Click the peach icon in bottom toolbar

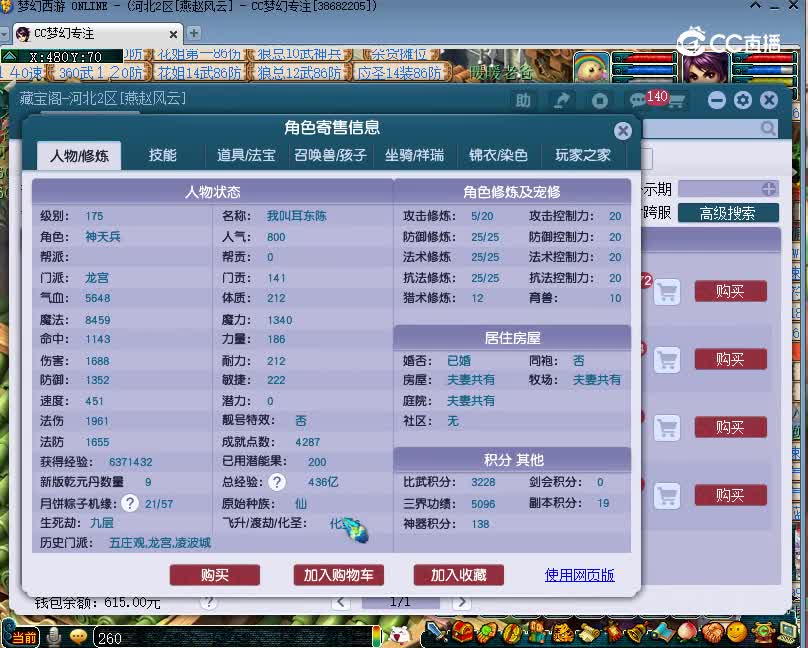687,633
